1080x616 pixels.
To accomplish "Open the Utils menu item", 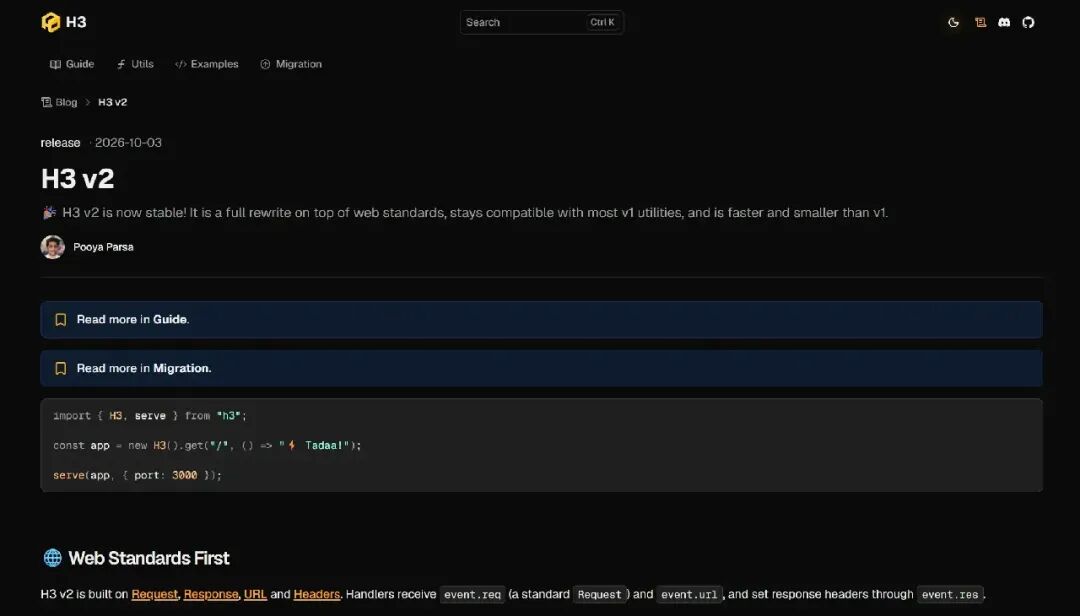I will point(135,64).
